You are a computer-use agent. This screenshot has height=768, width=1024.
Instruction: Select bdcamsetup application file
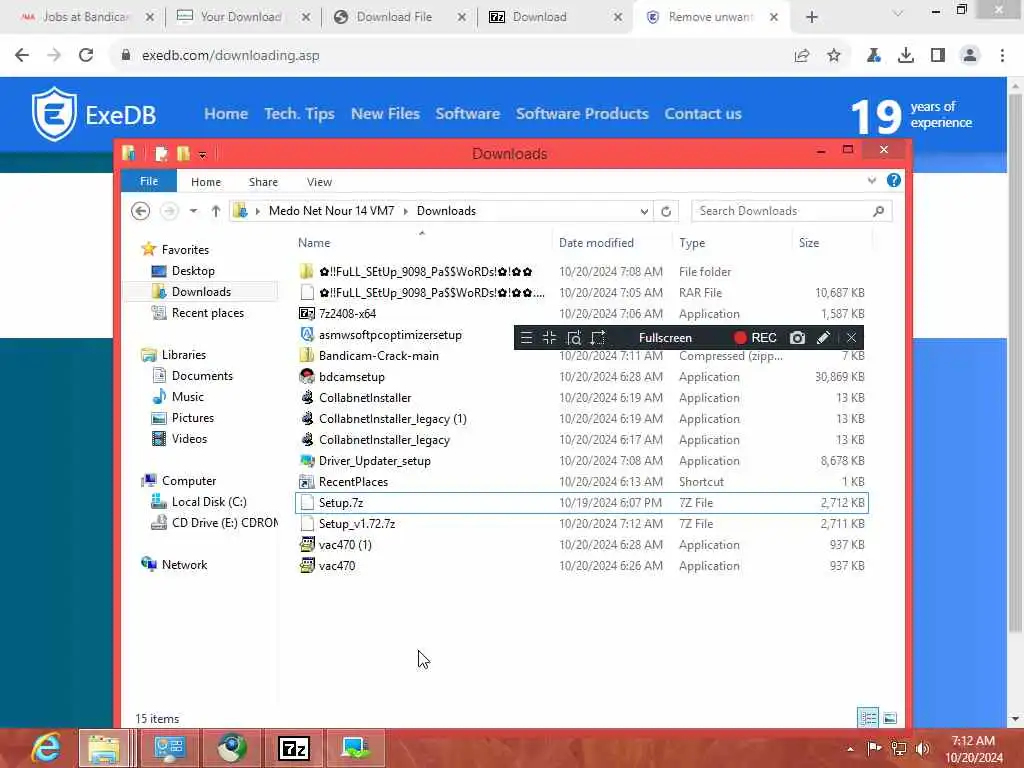[581, 377]
